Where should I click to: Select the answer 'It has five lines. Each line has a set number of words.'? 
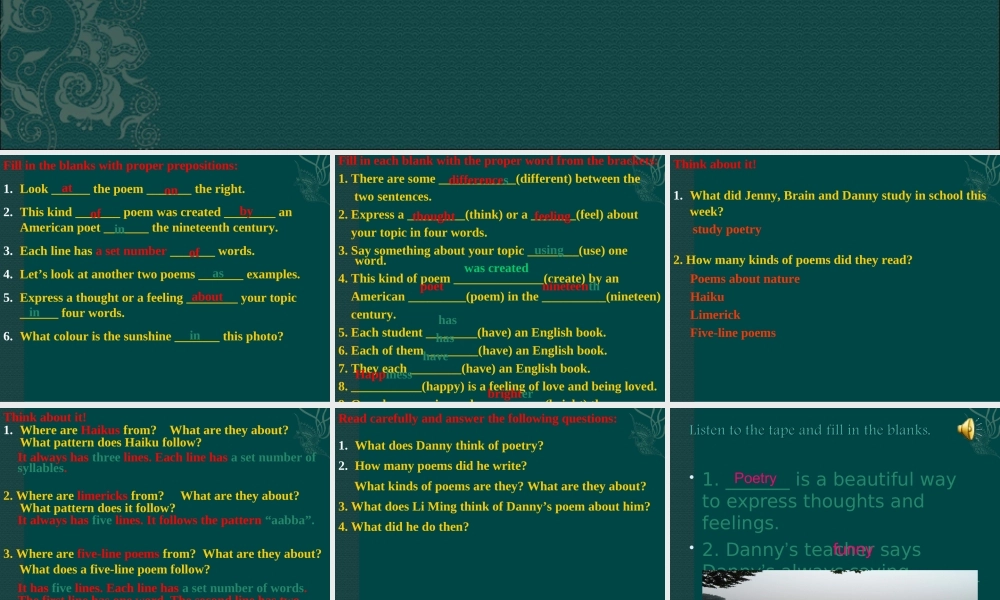click(162, 588)
